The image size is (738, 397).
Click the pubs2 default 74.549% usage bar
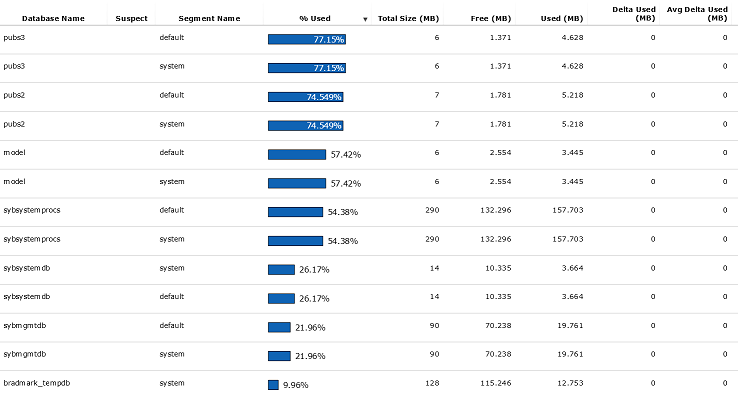click(305, 97)
